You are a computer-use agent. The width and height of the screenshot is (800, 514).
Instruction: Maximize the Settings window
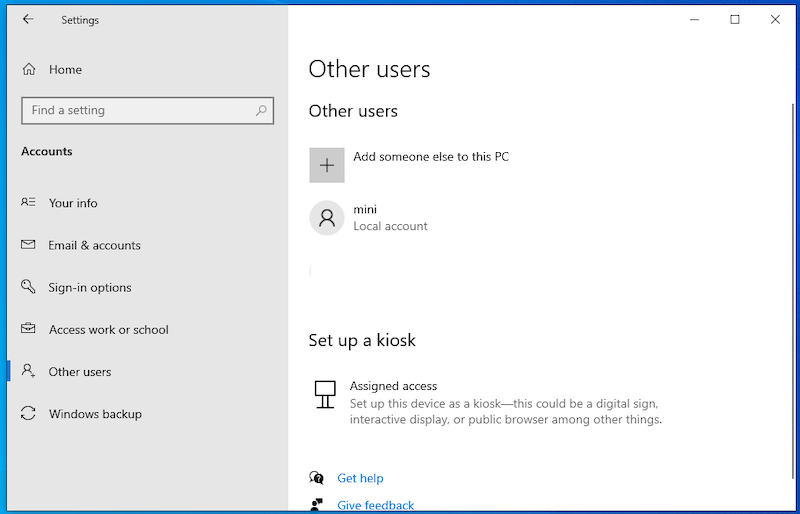(735, 20)
